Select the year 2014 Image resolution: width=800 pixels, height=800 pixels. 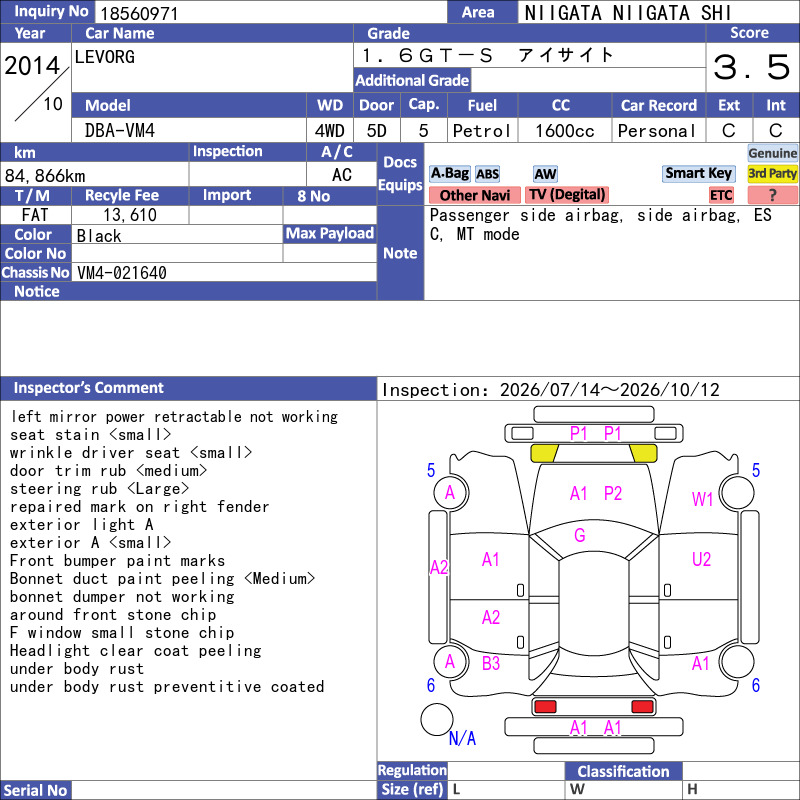pyautogui.click(x=32, y=66)
